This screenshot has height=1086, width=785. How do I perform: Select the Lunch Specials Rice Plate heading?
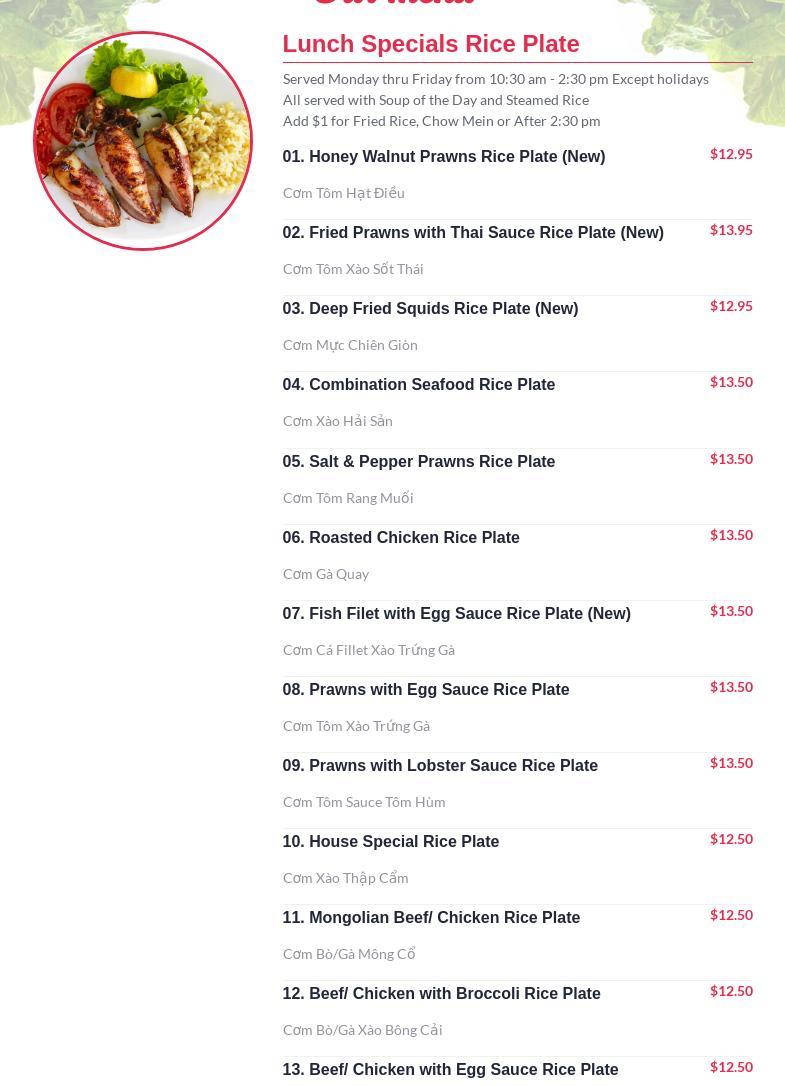[431, 44]
